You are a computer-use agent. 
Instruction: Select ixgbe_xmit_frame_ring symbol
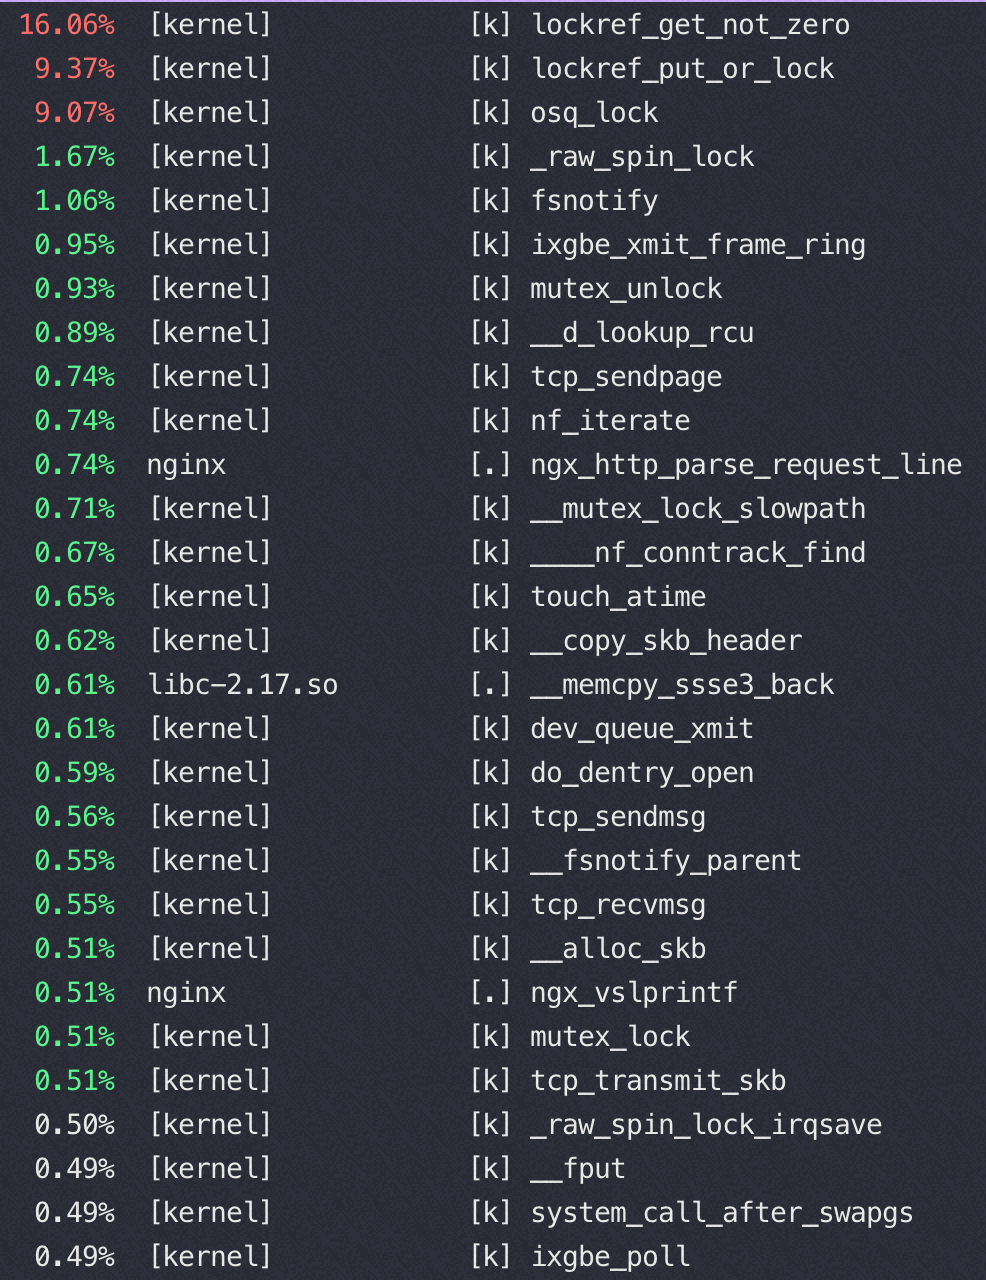[x=698, y=245]
